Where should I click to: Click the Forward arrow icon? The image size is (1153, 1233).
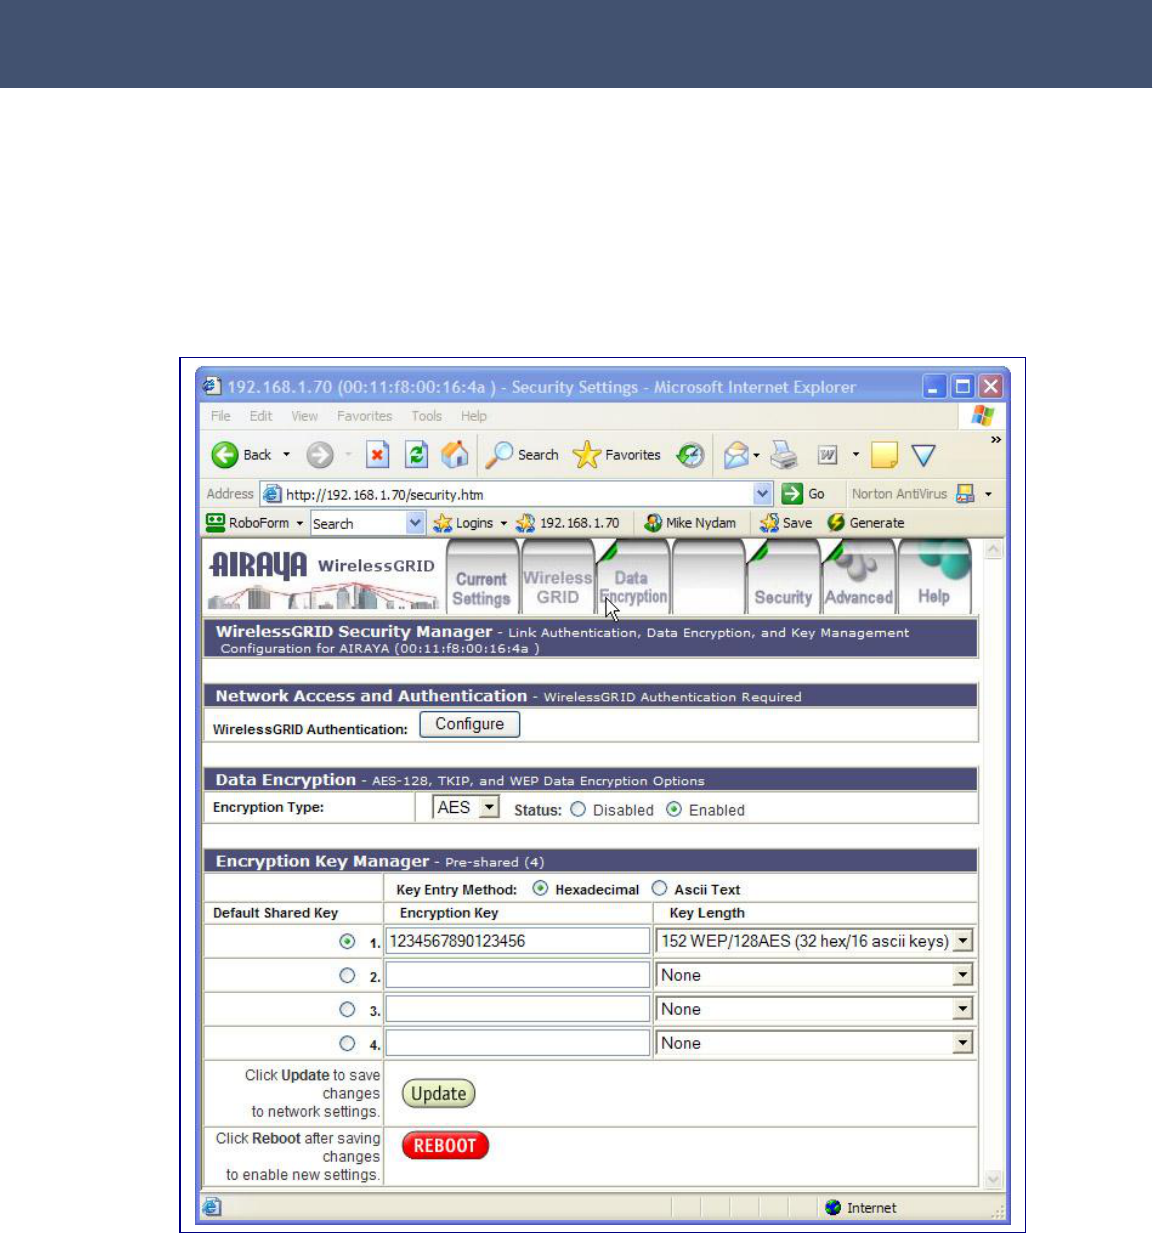coord(320,455)
